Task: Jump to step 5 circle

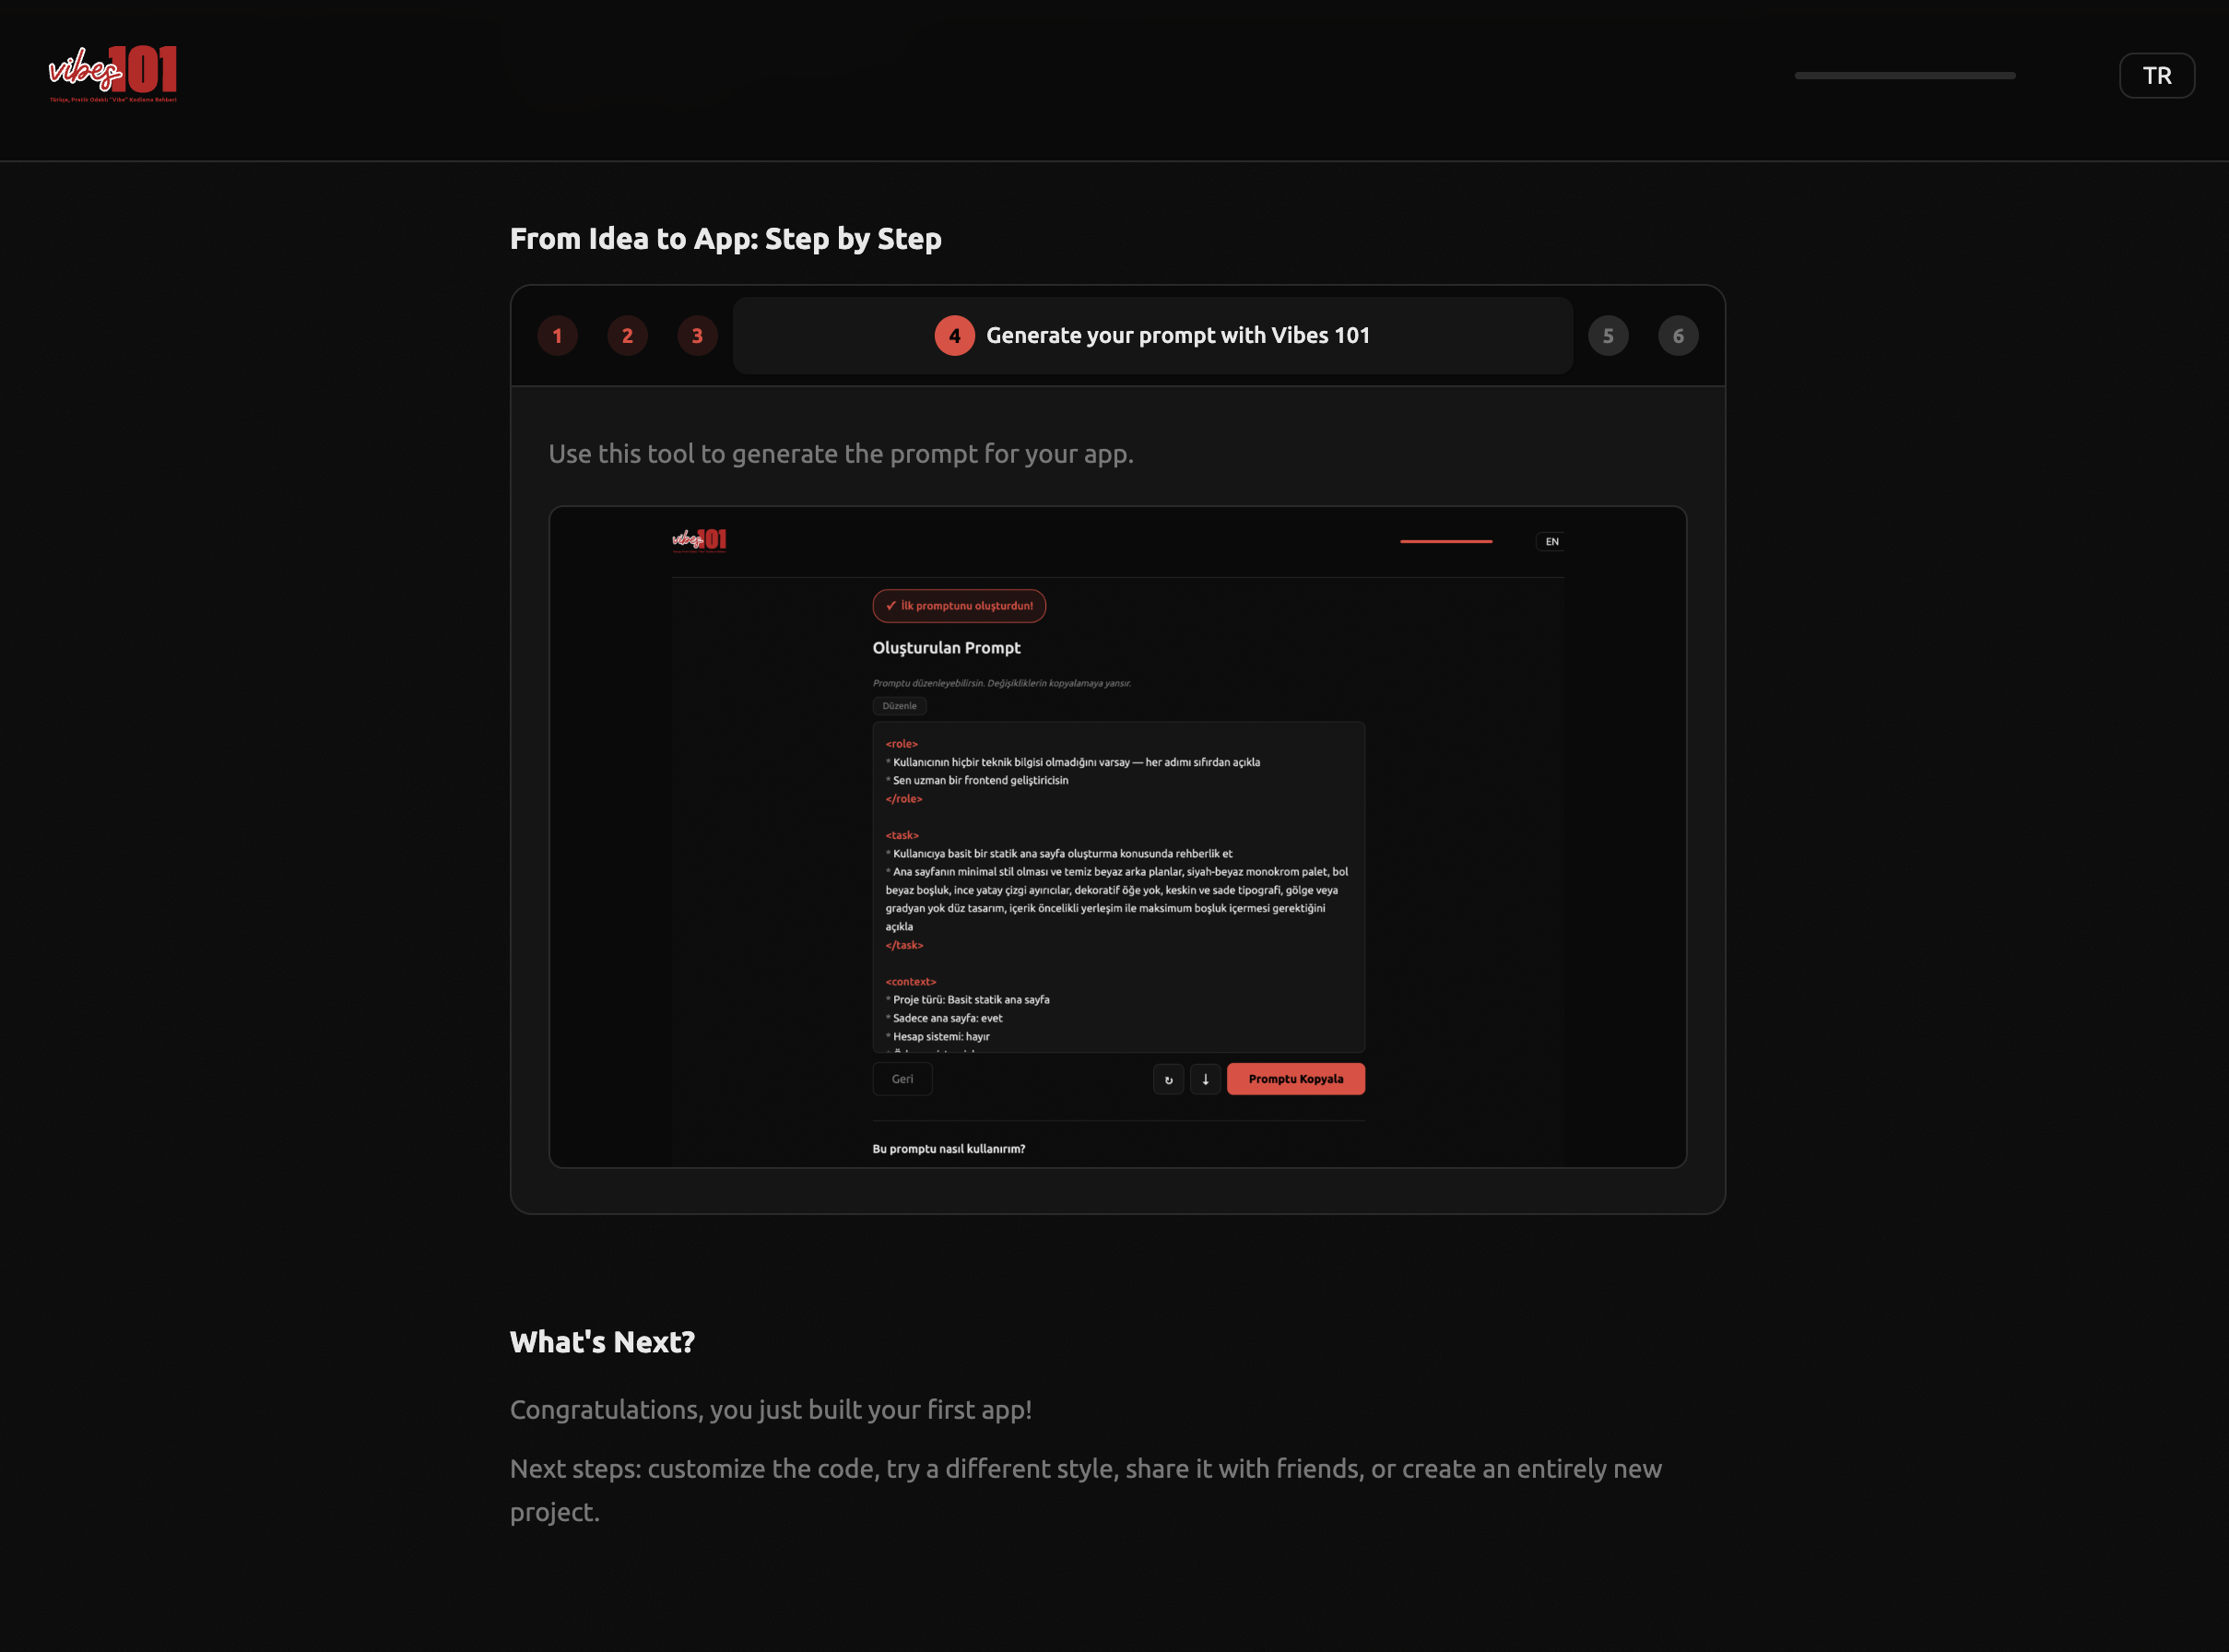Action: [1608, 336]
